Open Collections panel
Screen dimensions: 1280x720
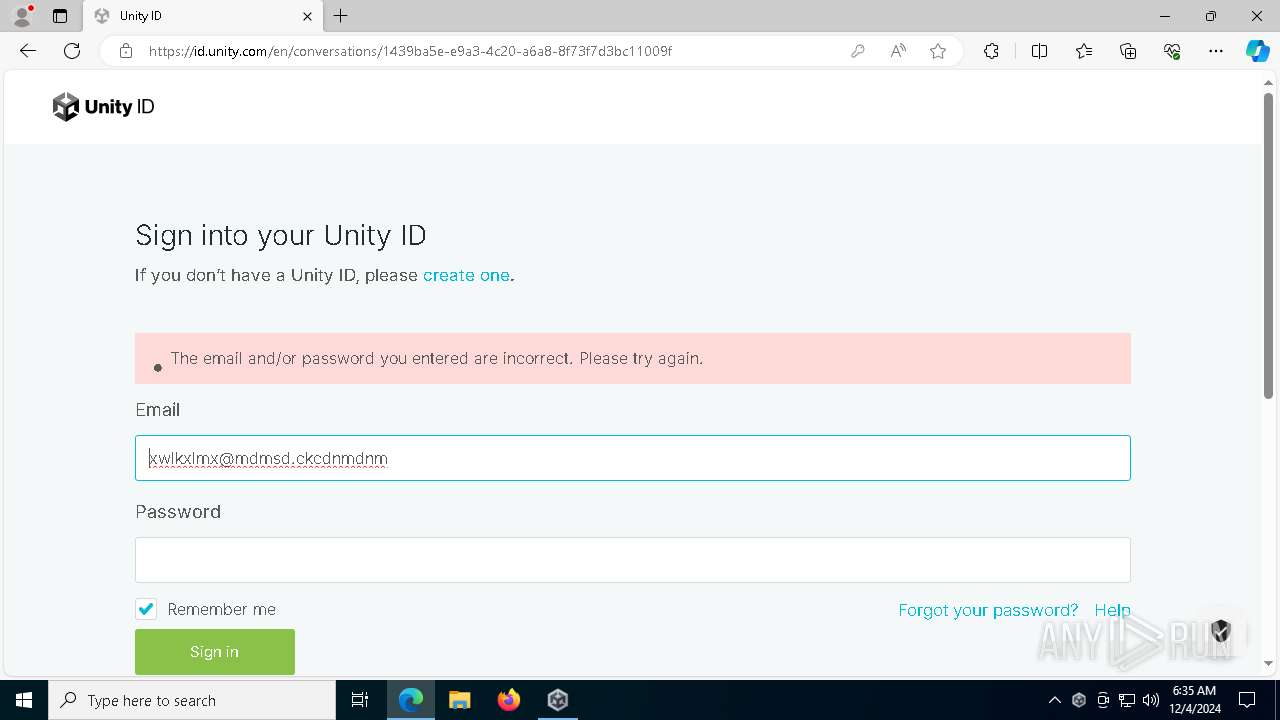coord(1128,51)
